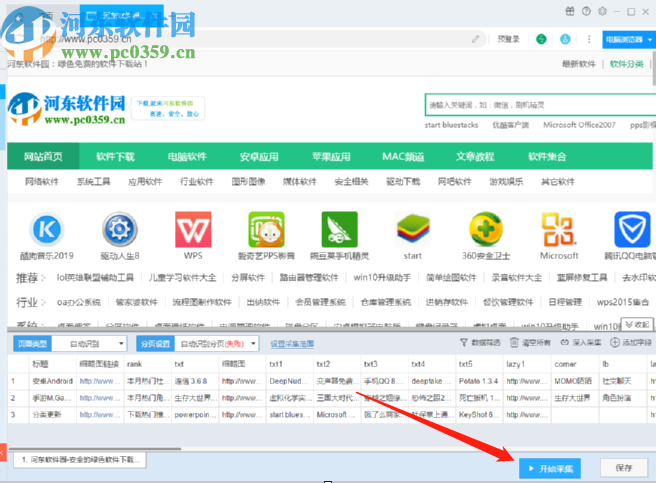Open 文章教程 navigation tab

pyautogui.click(x=475, y=156)
